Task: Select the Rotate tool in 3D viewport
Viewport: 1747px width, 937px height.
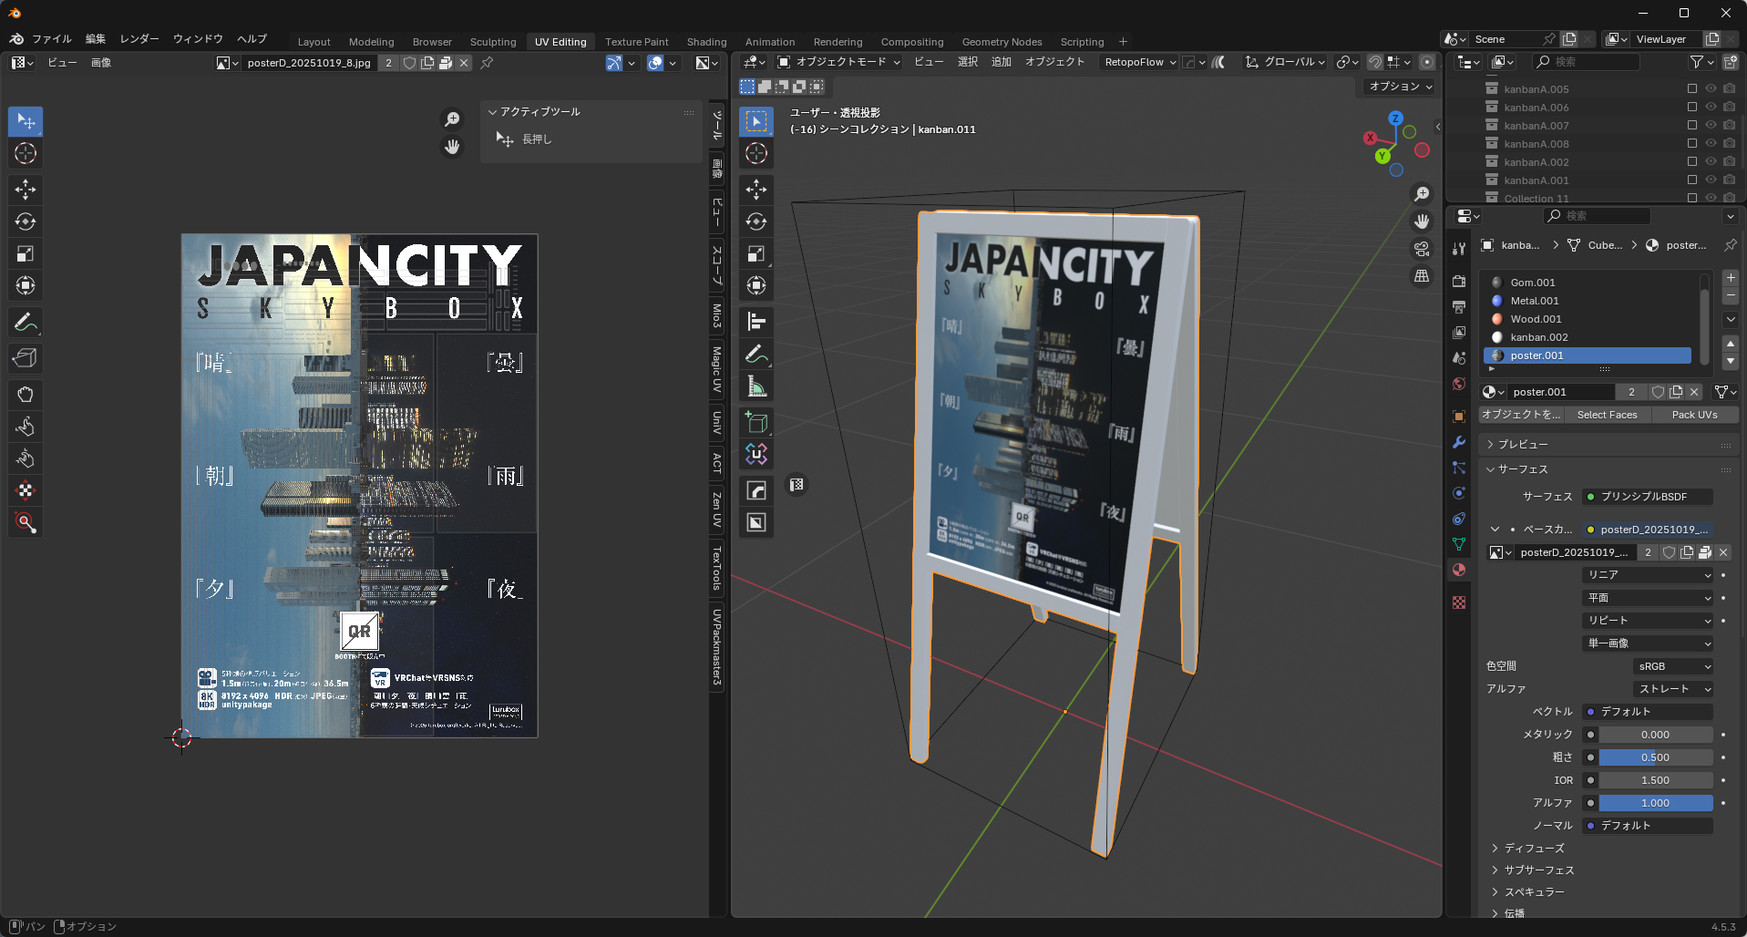Action: point(756,221)
